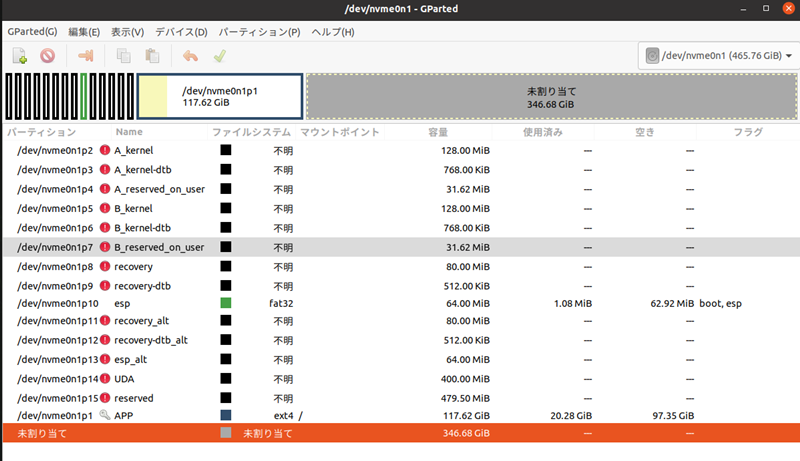Undo last operation with arrow icon
Image resolution: width=800 pixels, height=461 pixels.
click(x=190, y=56)
